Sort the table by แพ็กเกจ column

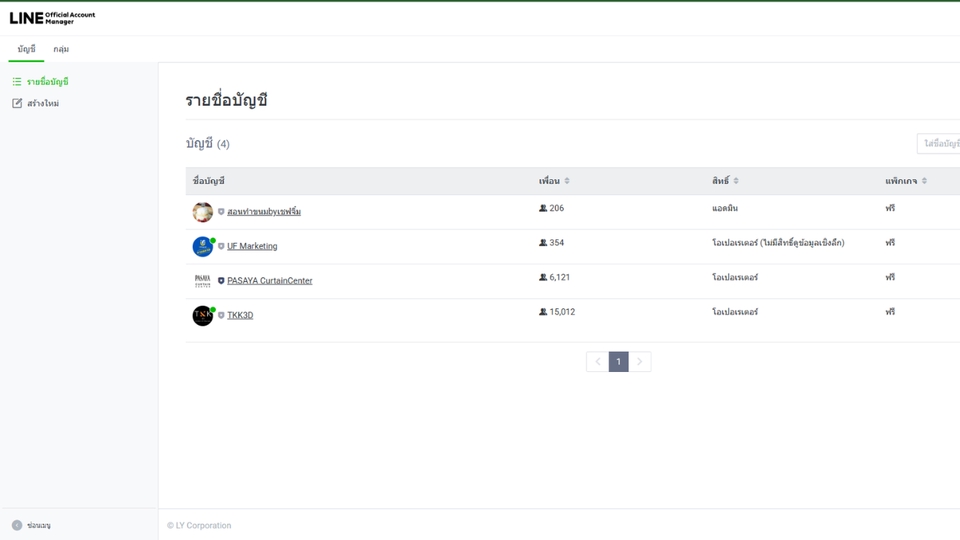pyautogui.click(x=906, y=181)
